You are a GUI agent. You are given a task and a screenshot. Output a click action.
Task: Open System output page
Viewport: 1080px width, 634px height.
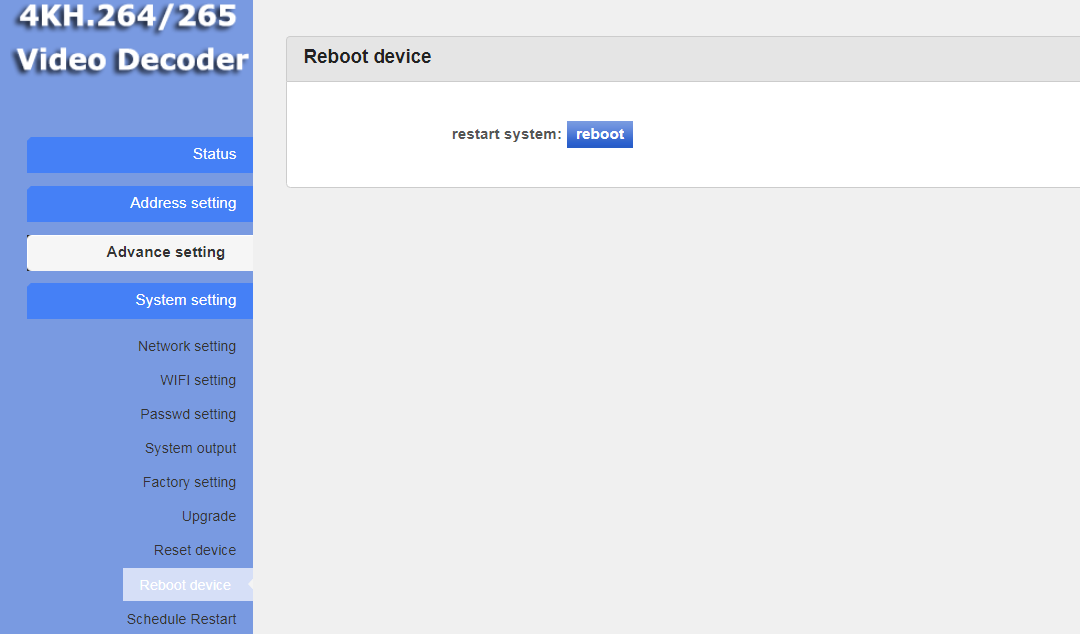(x=190, y=448)
